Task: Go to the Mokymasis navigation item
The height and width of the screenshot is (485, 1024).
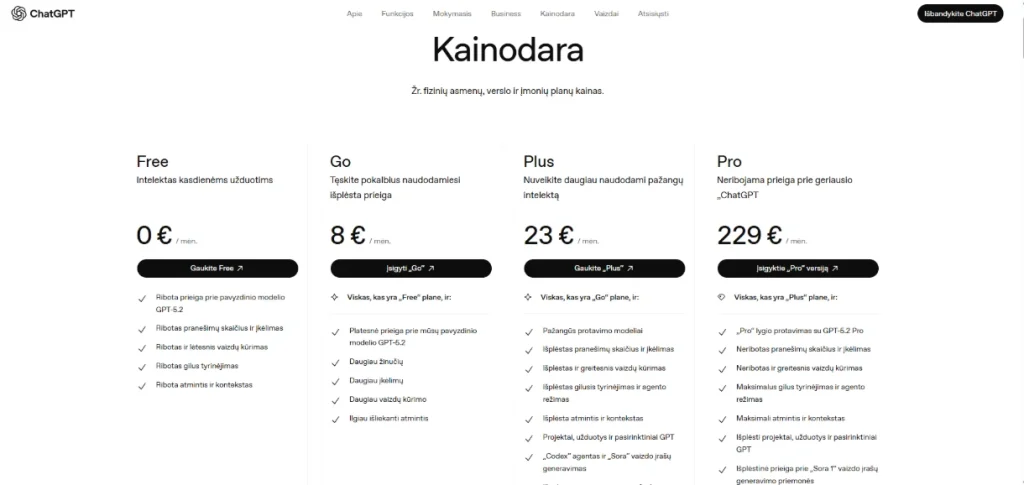Action: 452,14
